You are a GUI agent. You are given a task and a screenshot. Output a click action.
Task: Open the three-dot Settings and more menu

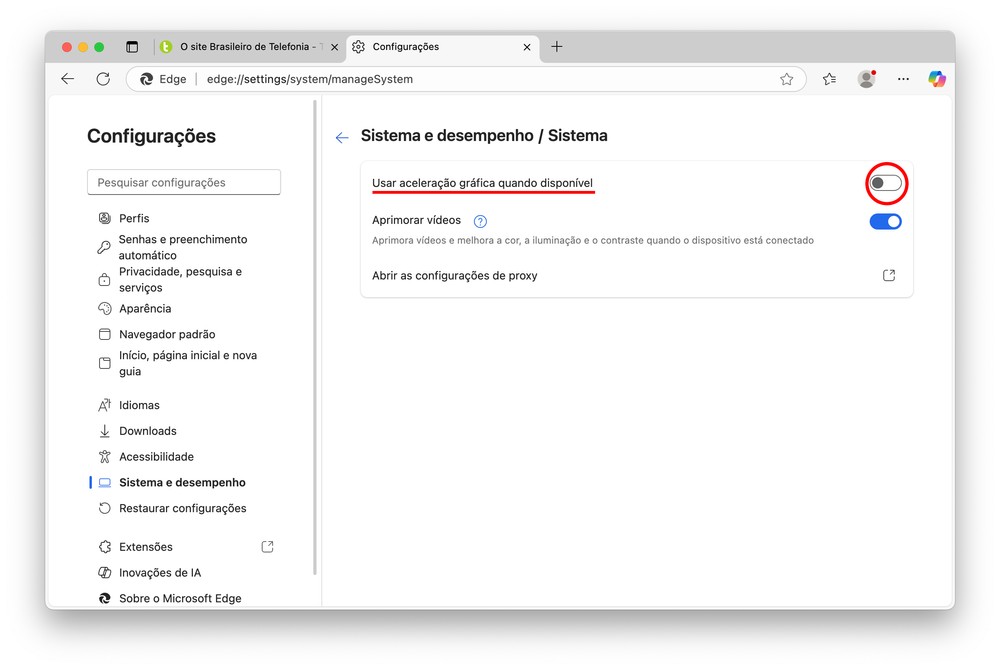point(903,79)
